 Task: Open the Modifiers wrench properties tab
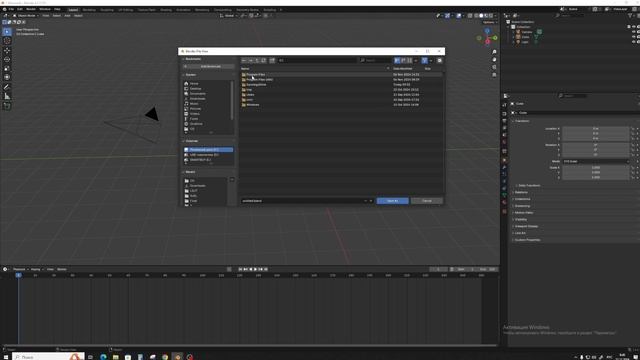coord(504,167)
